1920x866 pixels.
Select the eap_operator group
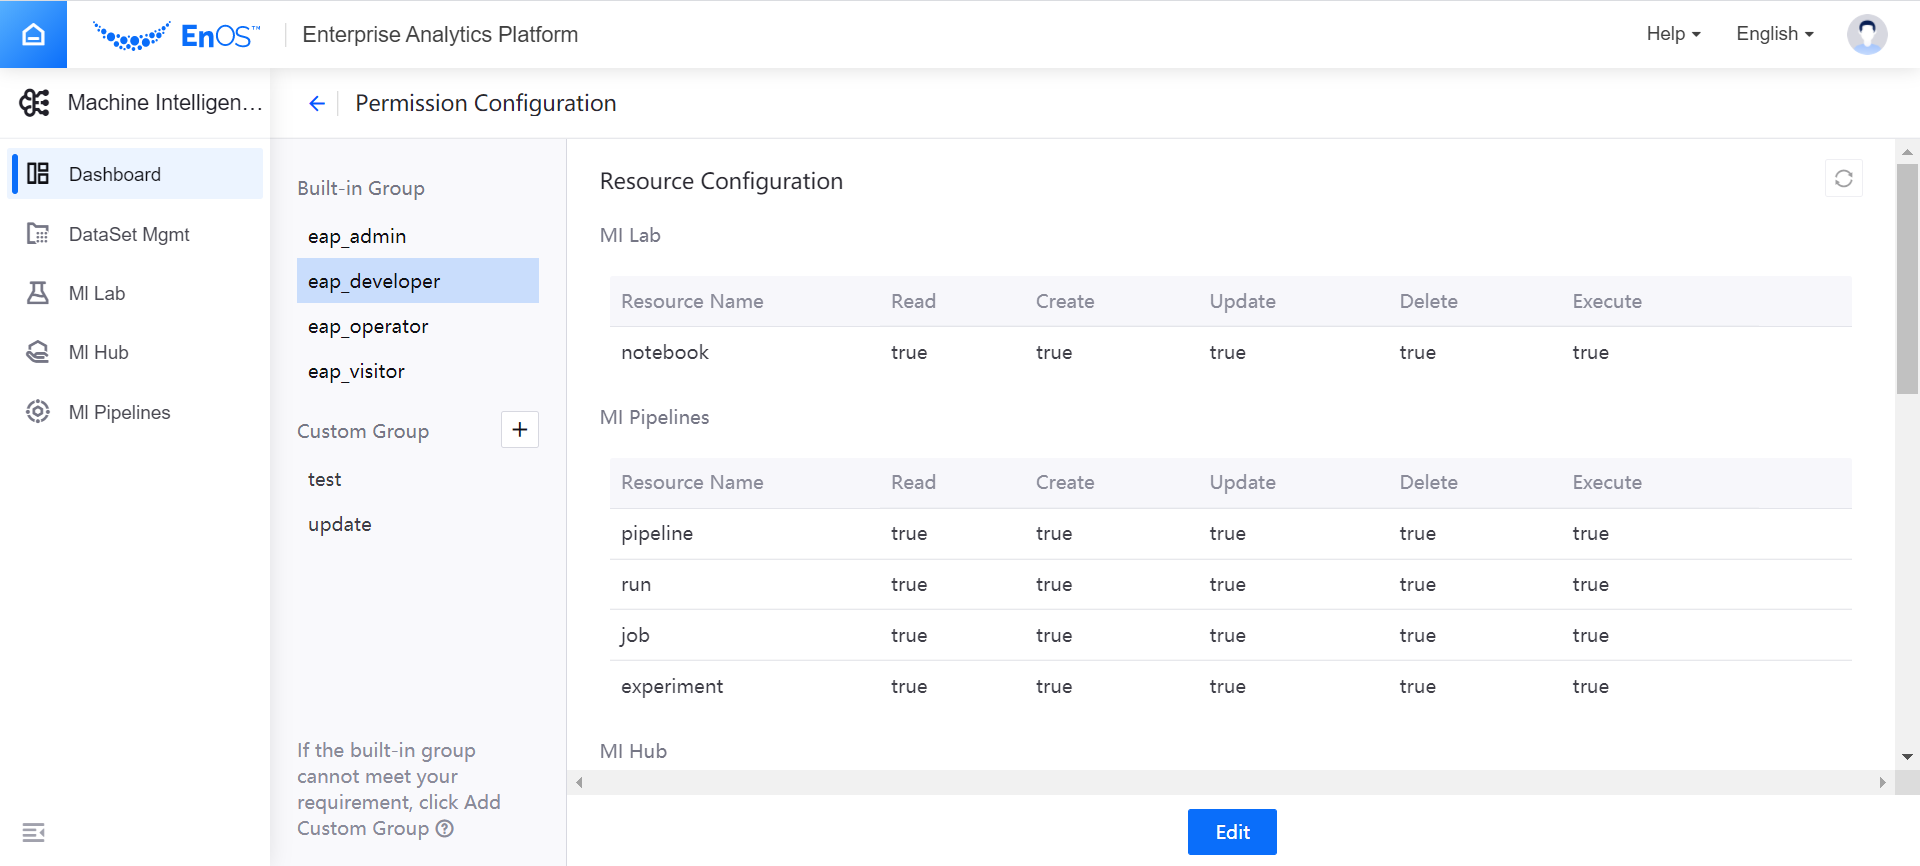point(418,326)
